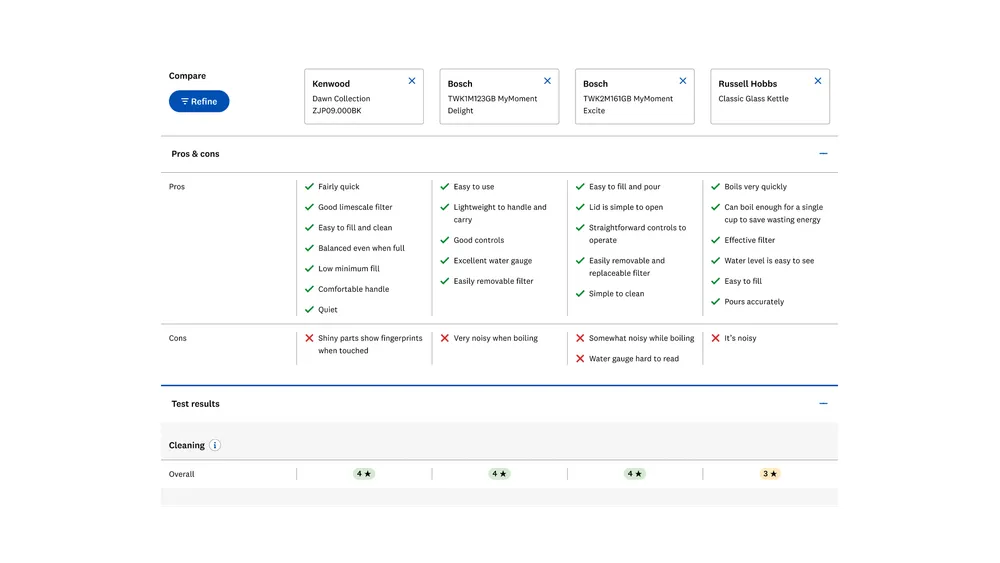Click the Cleaning info icon

[x=215, y=446]
